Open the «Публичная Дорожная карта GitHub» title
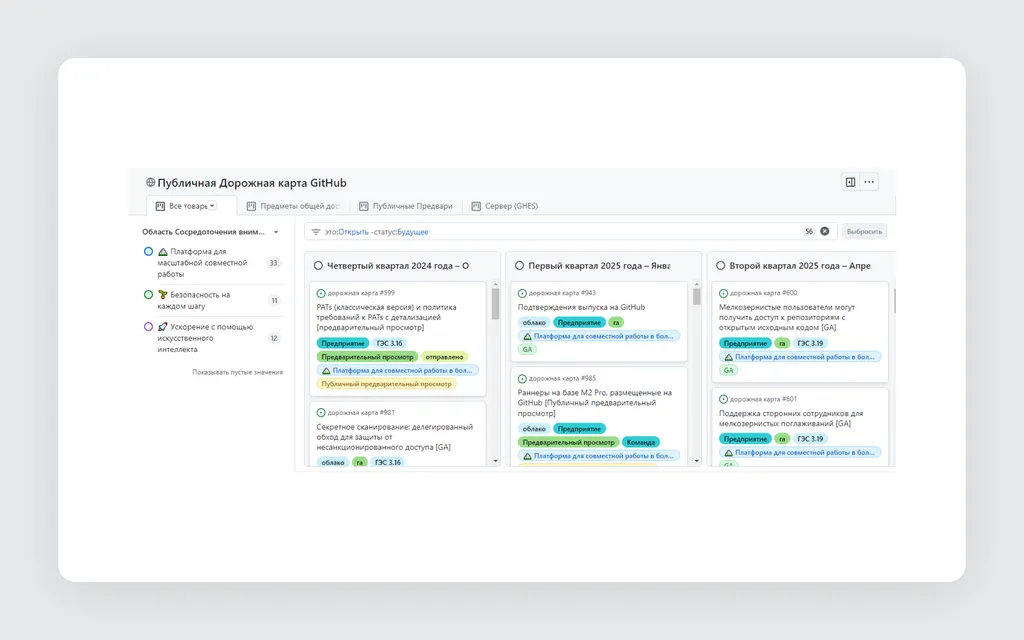 (x=252, y=183)
